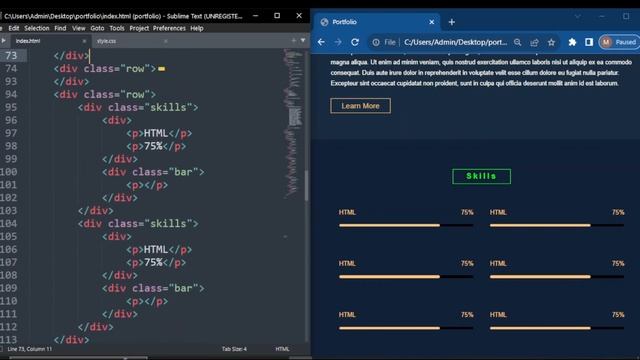Open the Tools menu

[117, 28]
